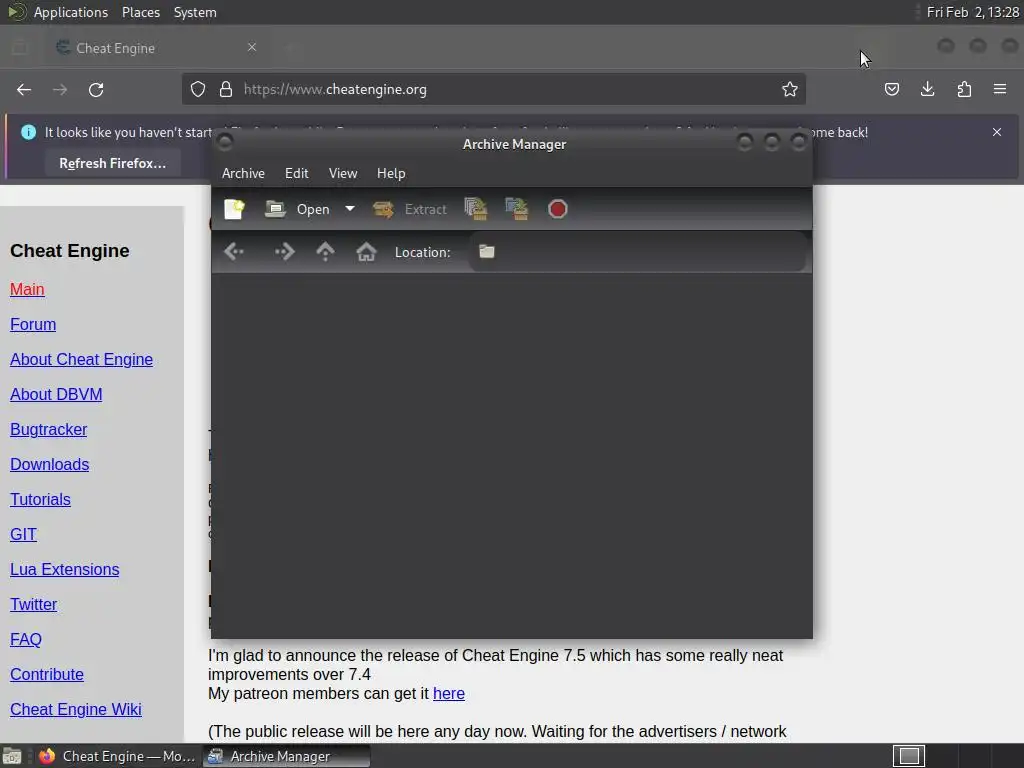This screenshot has width=1024, height=768.
Task: Open the Lua Extensions link
Action: click(x=65, y=569)
